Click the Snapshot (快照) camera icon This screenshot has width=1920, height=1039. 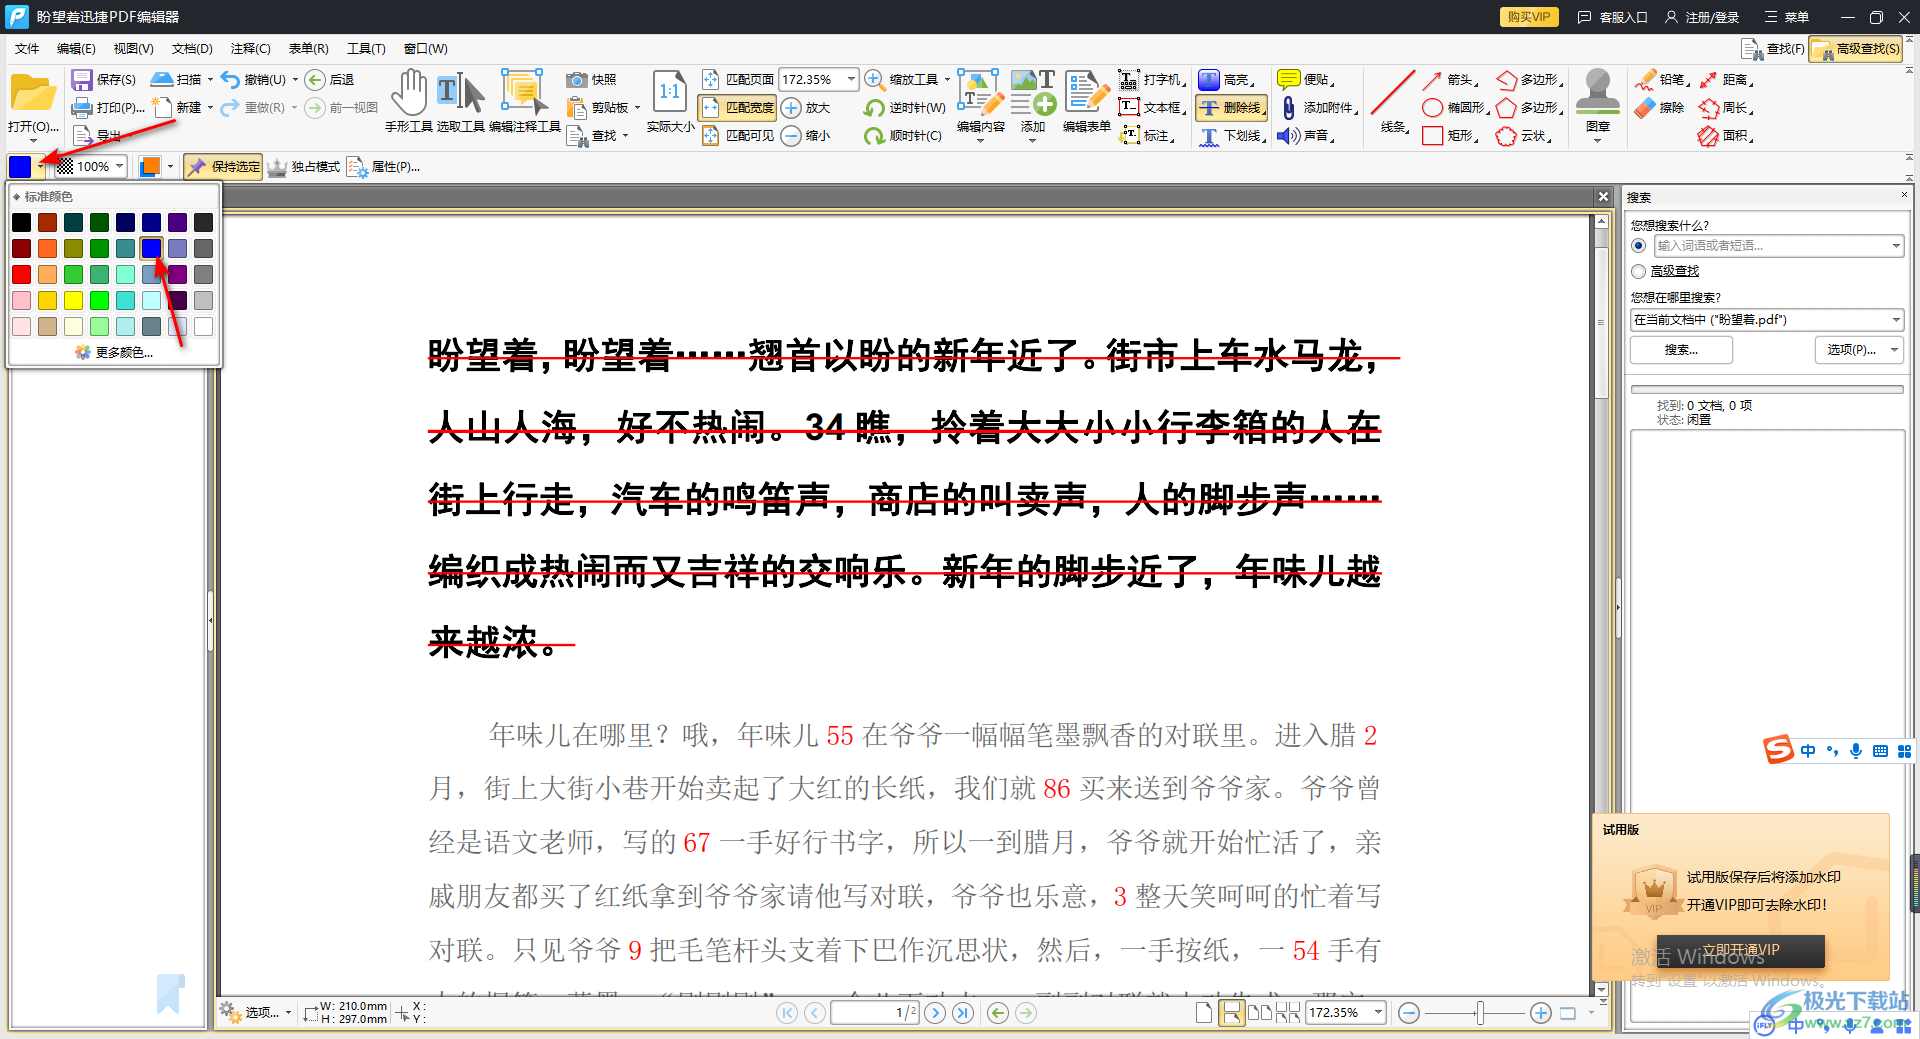(576, 79)
